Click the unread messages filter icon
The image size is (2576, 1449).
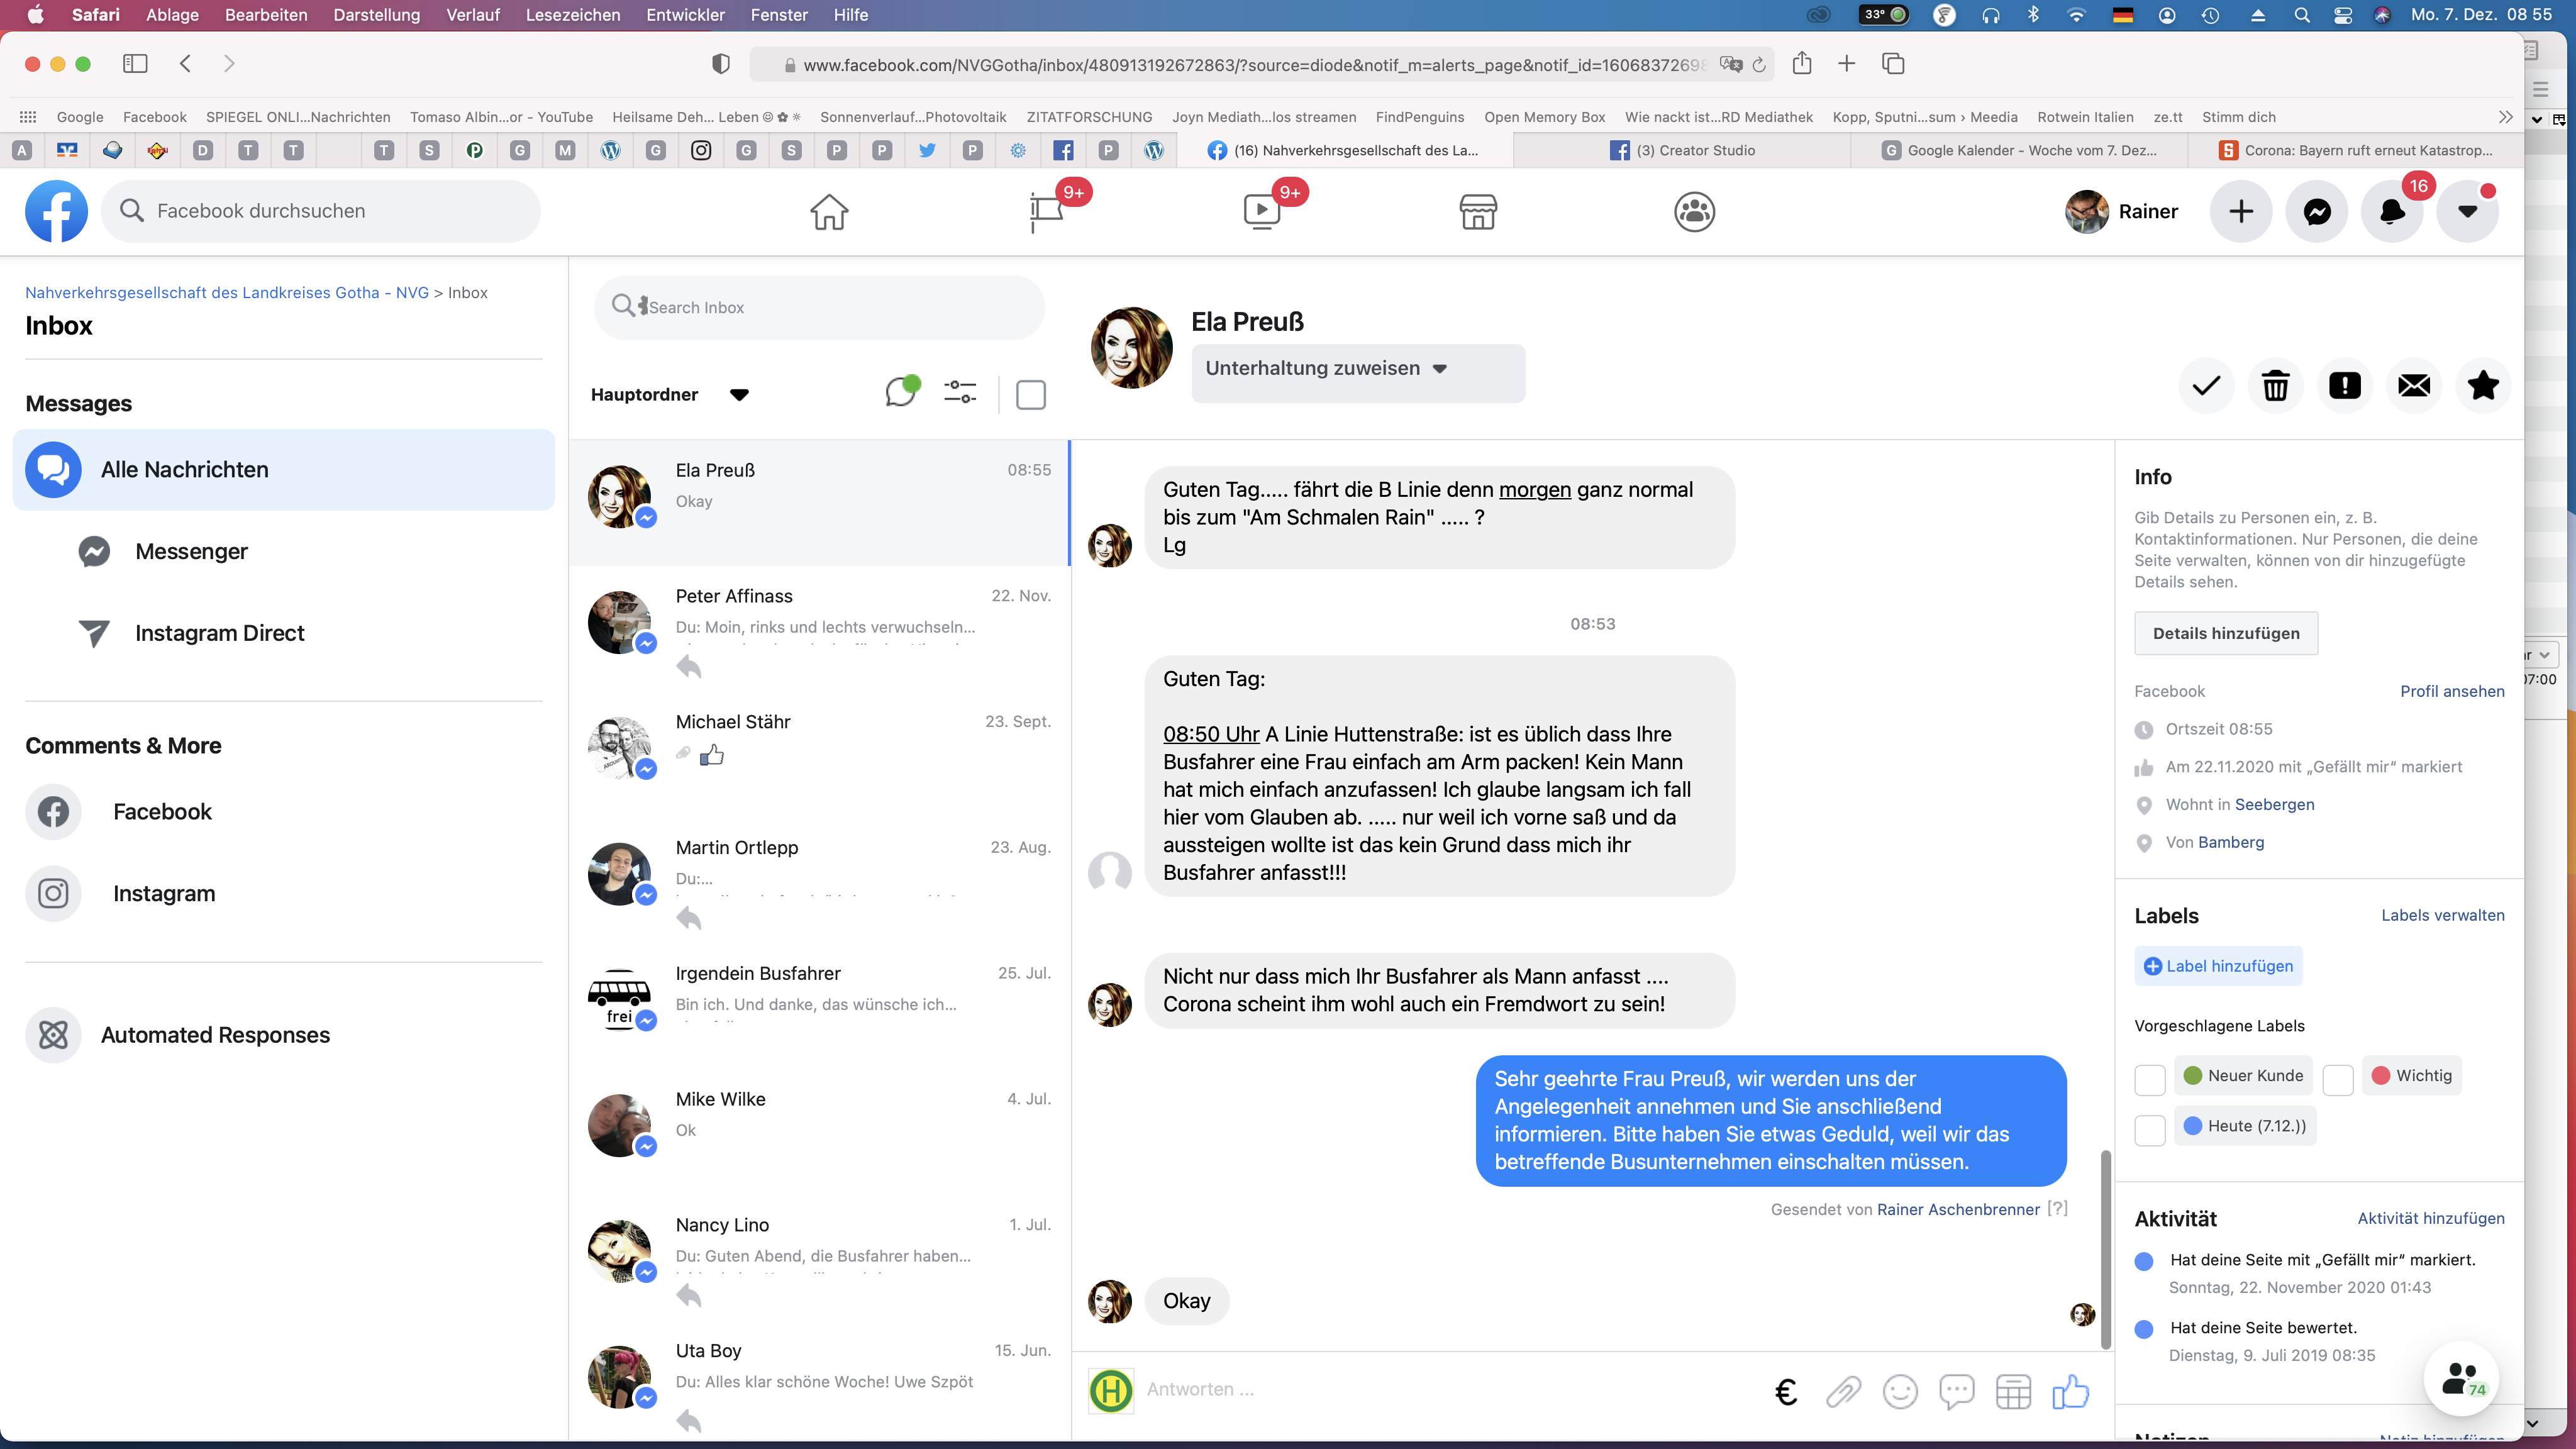pyautogui.click(x=901, y=391)
